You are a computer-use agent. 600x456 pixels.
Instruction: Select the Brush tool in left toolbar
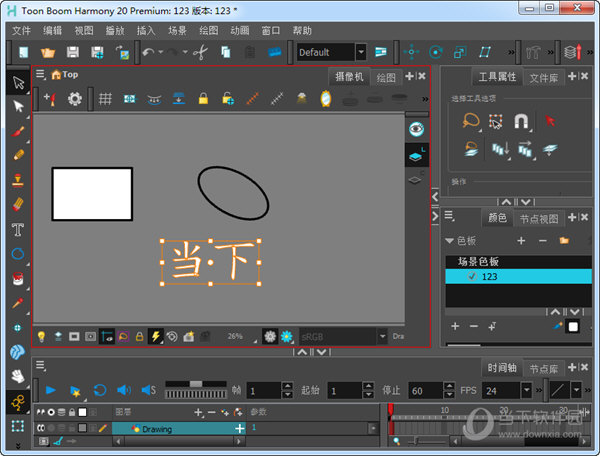(x=18, y=131)
